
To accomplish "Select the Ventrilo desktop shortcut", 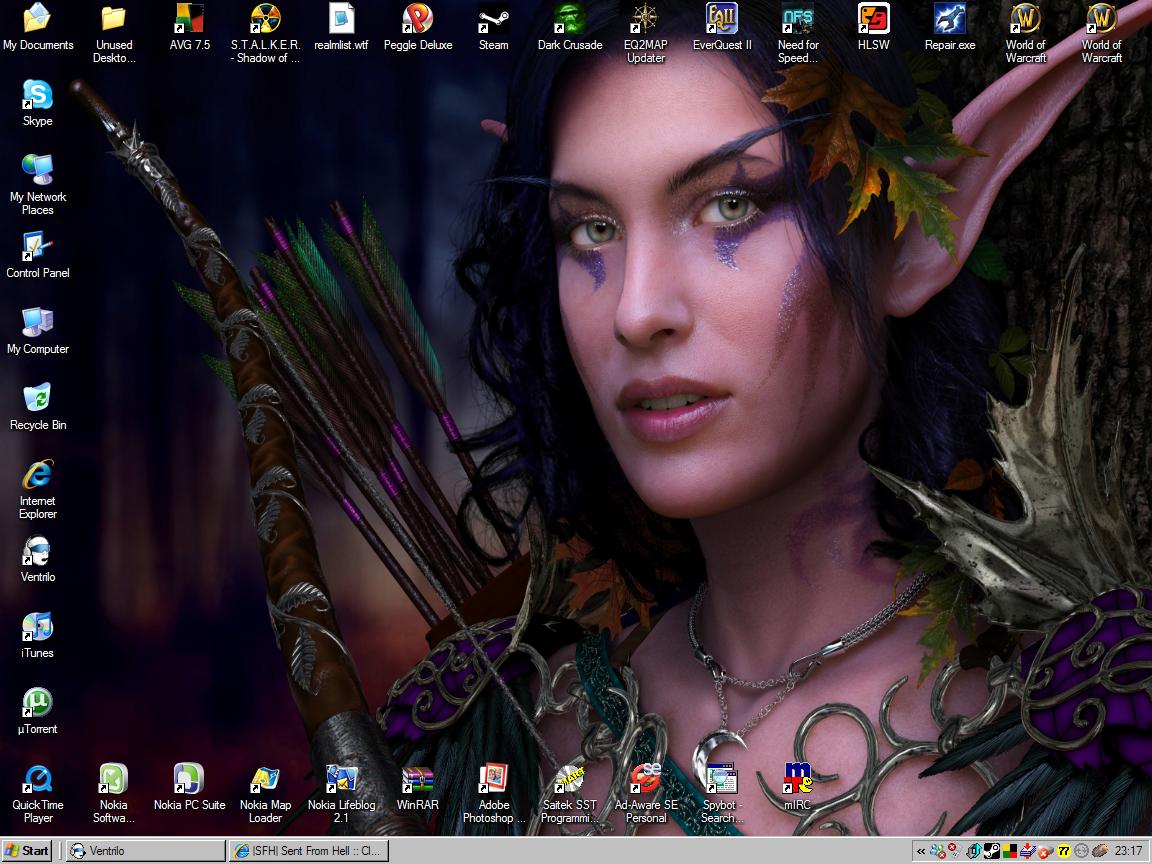I will (x=37, y=559).
